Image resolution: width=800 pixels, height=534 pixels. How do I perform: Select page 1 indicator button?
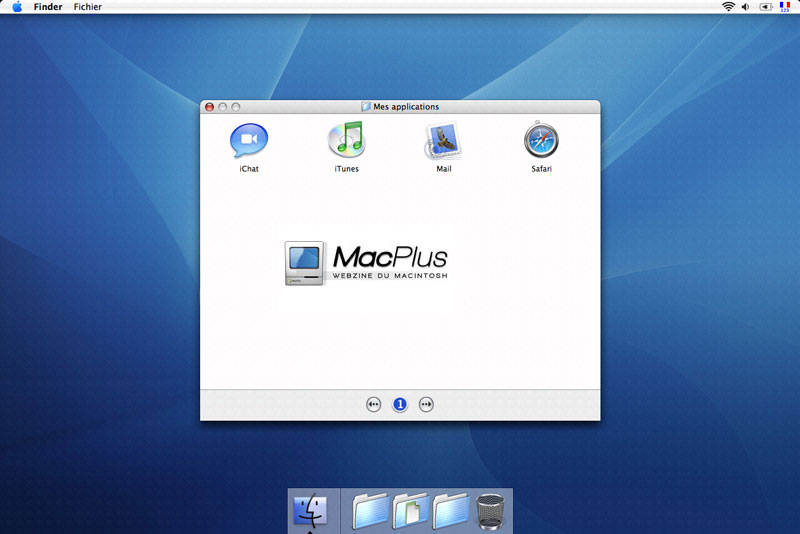[400, 404]
